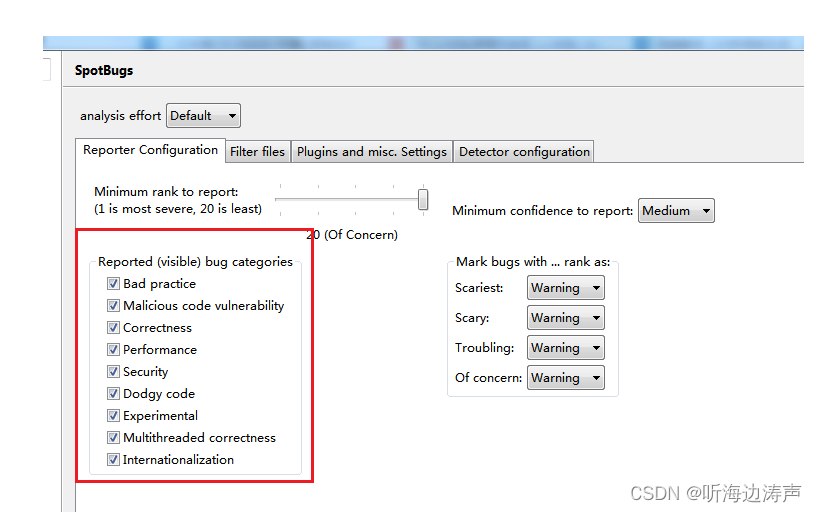Select the Reporter Configuration tab
The width and height of the screenshot is (817, 512).
click(x=150, y=150)
